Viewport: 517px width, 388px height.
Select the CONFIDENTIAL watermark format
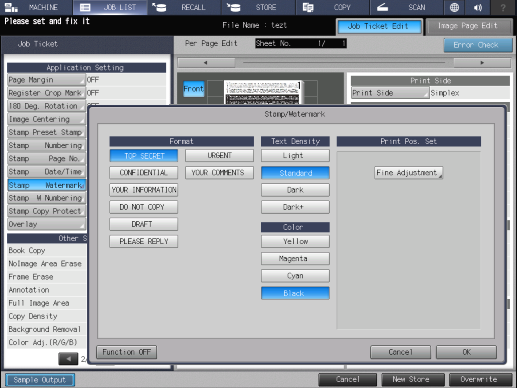(143, 173)
